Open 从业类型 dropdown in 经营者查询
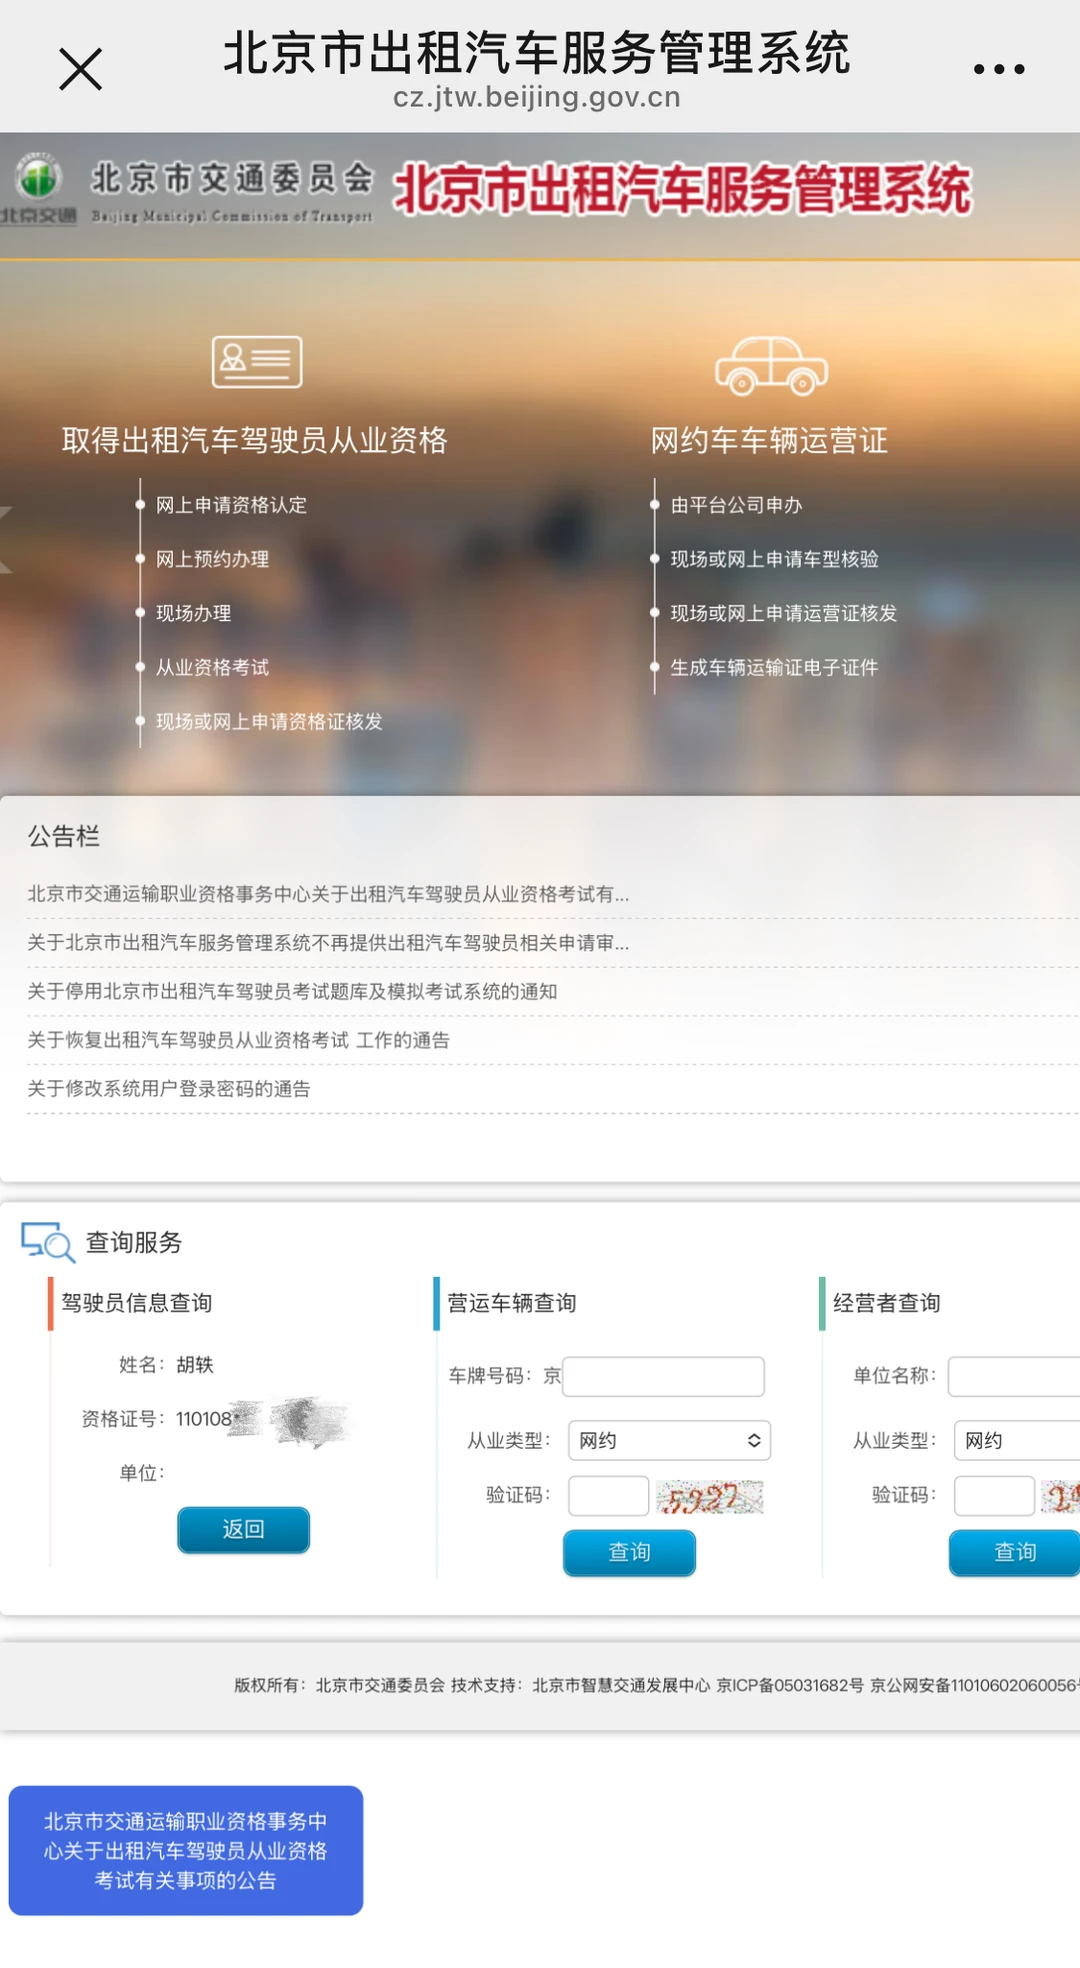This screenshot has height=1968, width=1080. tap(1017, 1440)
